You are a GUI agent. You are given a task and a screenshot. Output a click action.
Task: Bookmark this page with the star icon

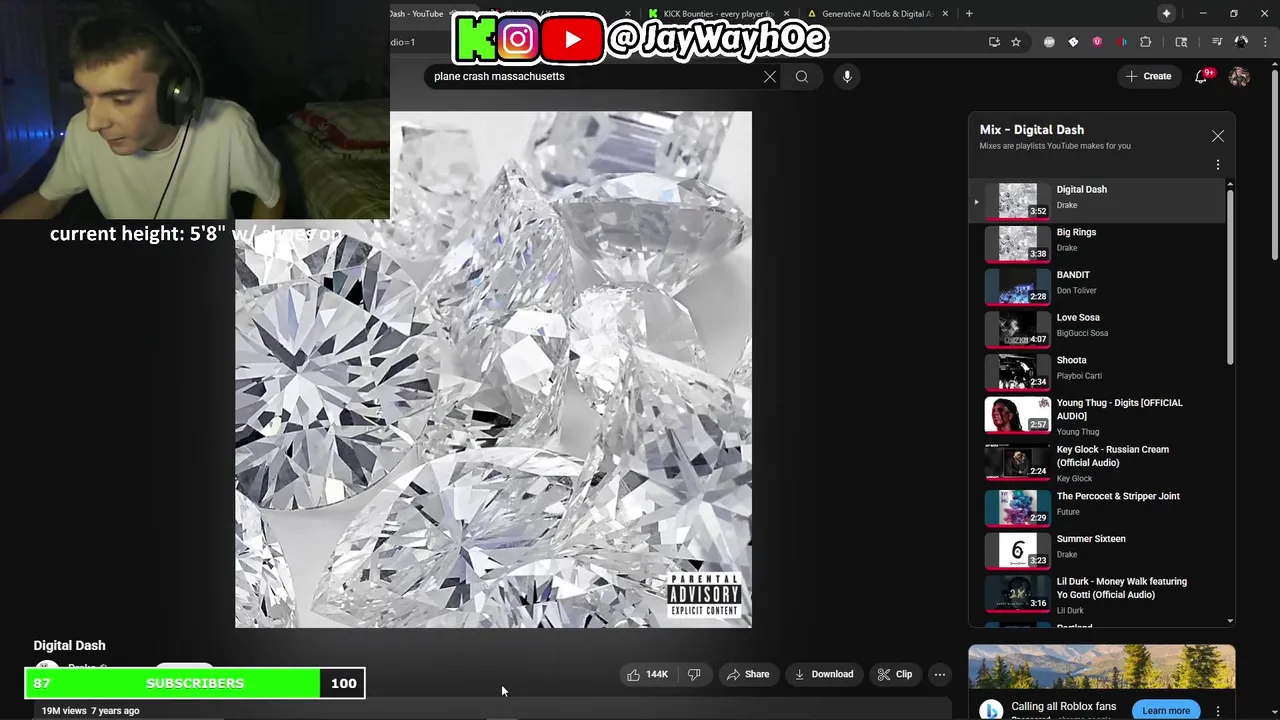(1016, 42)
